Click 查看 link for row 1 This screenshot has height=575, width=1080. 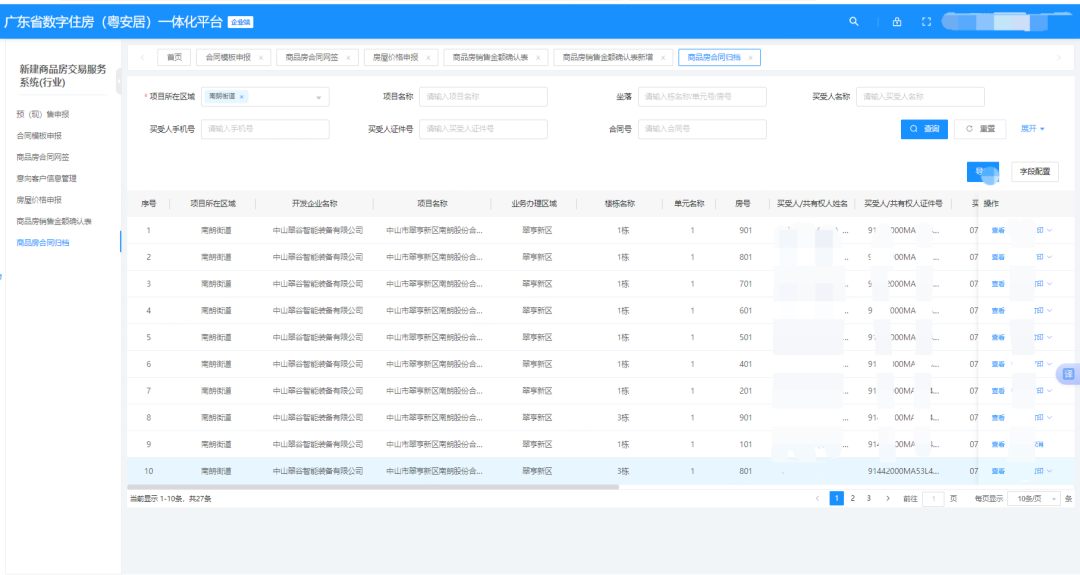(997, 230)
